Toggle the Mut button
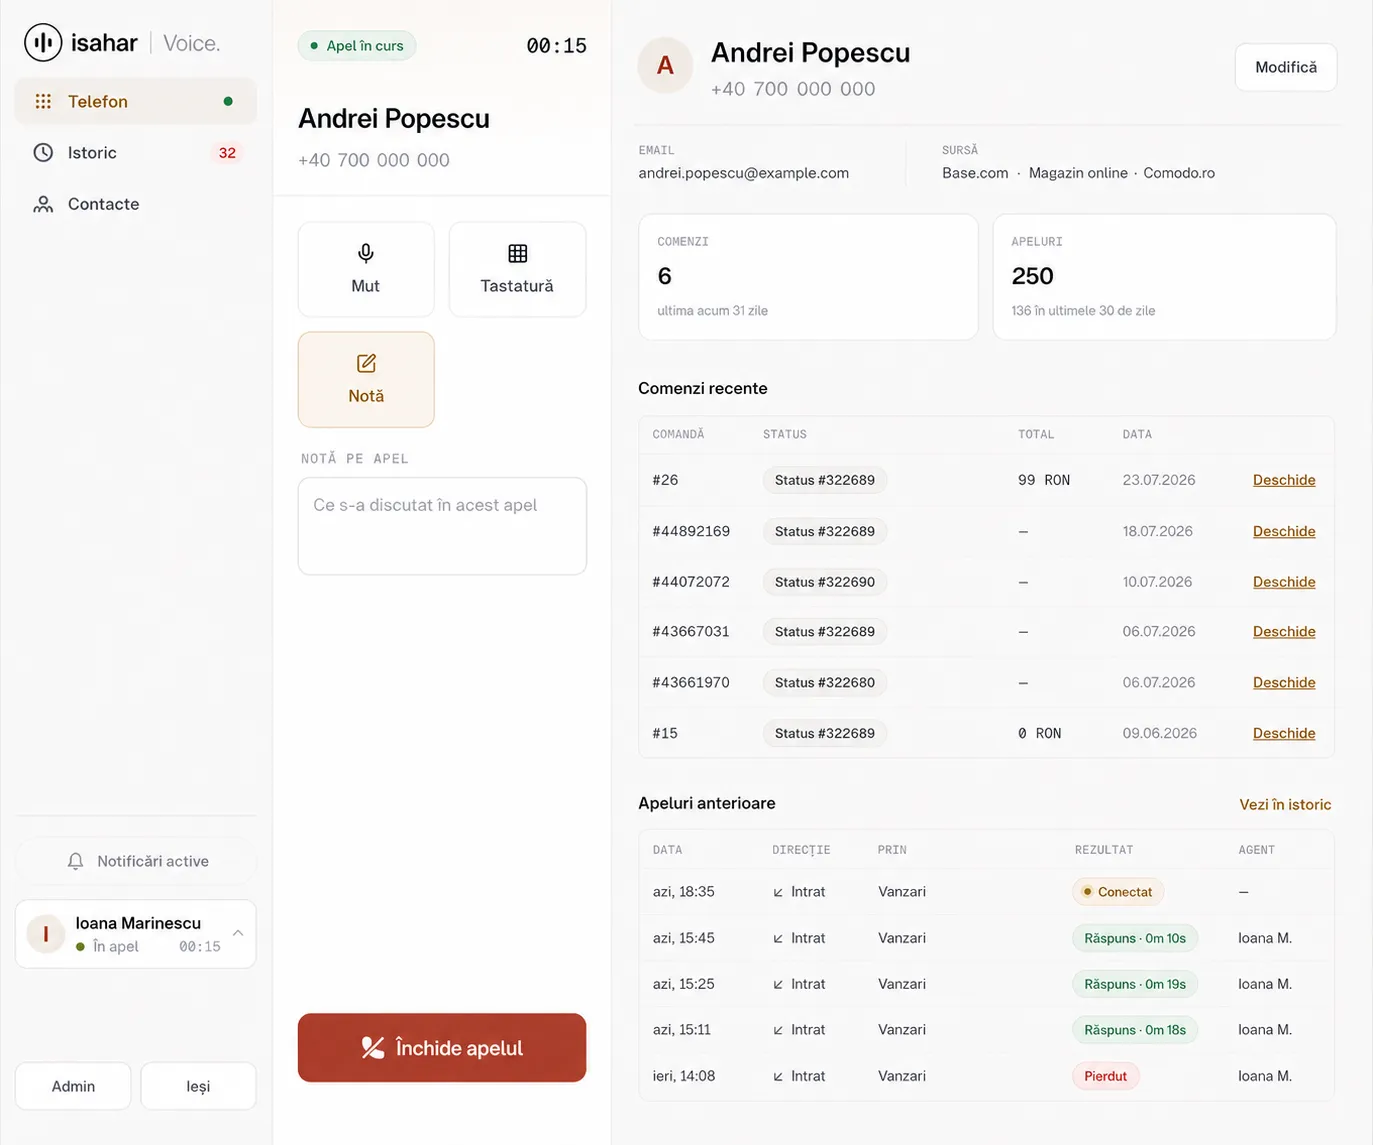Screen dimensions: 1373x1145 click(366, 269)
